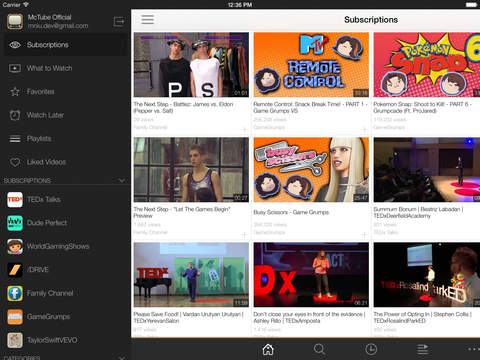This screenshot has height=360, width=480.
Task: Click the TaylorSwiftVEVO channel avatar
Action: (15, 340)
